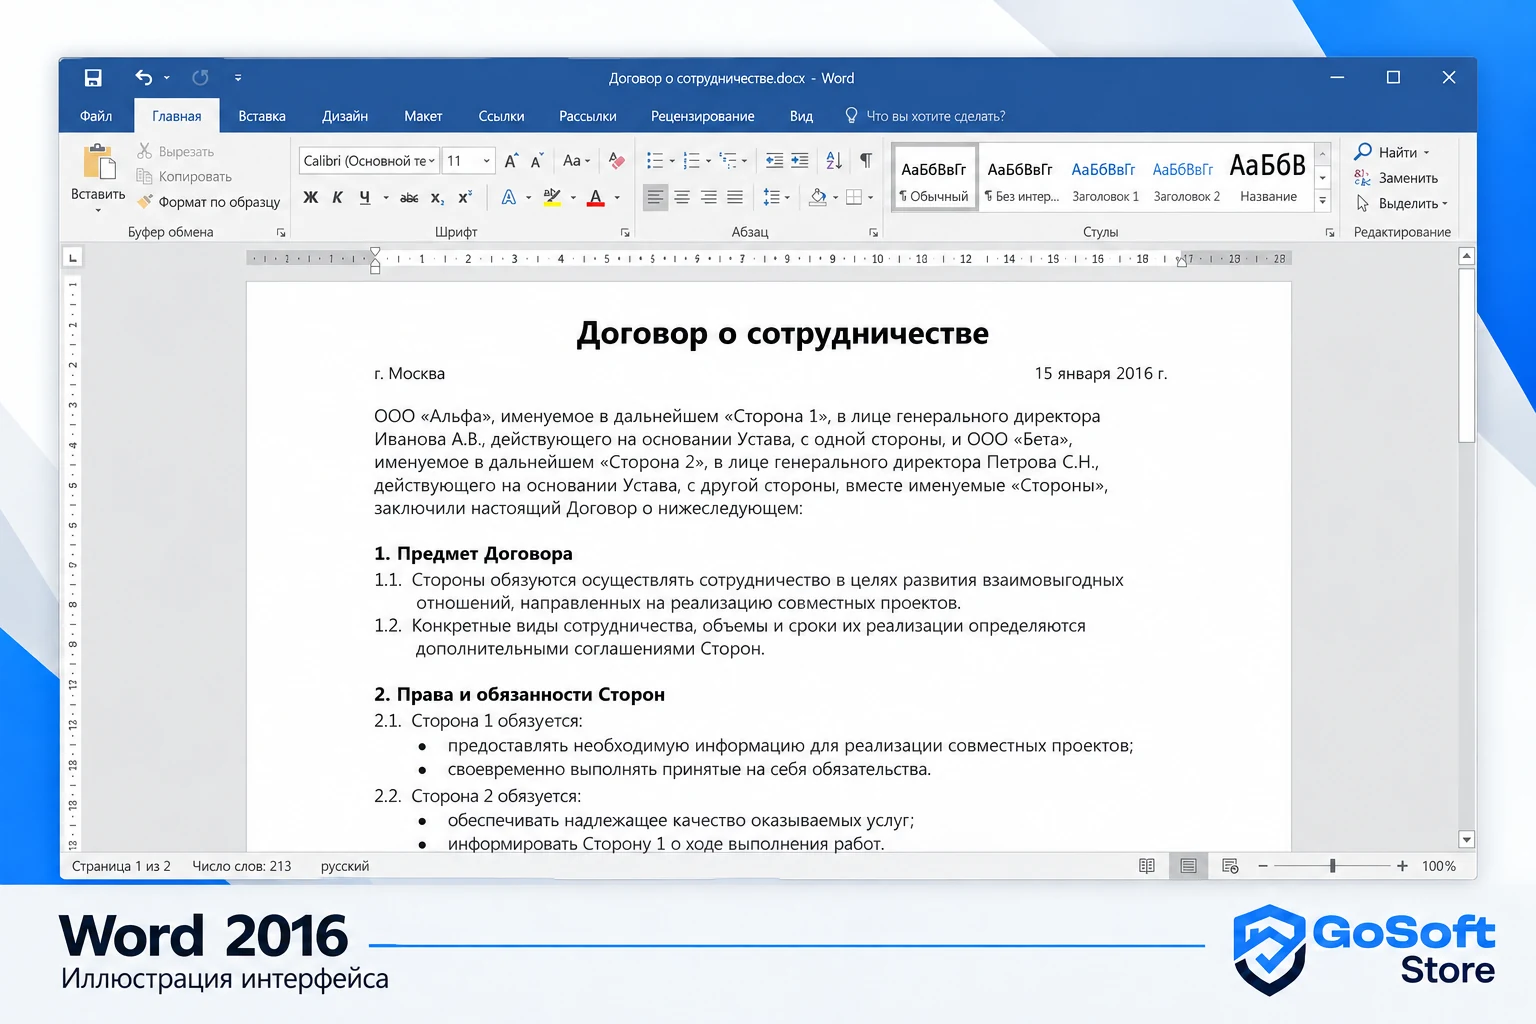Sort the selection alphabetically
This screenshot has width=1536, height=1024.
point(834,161)
